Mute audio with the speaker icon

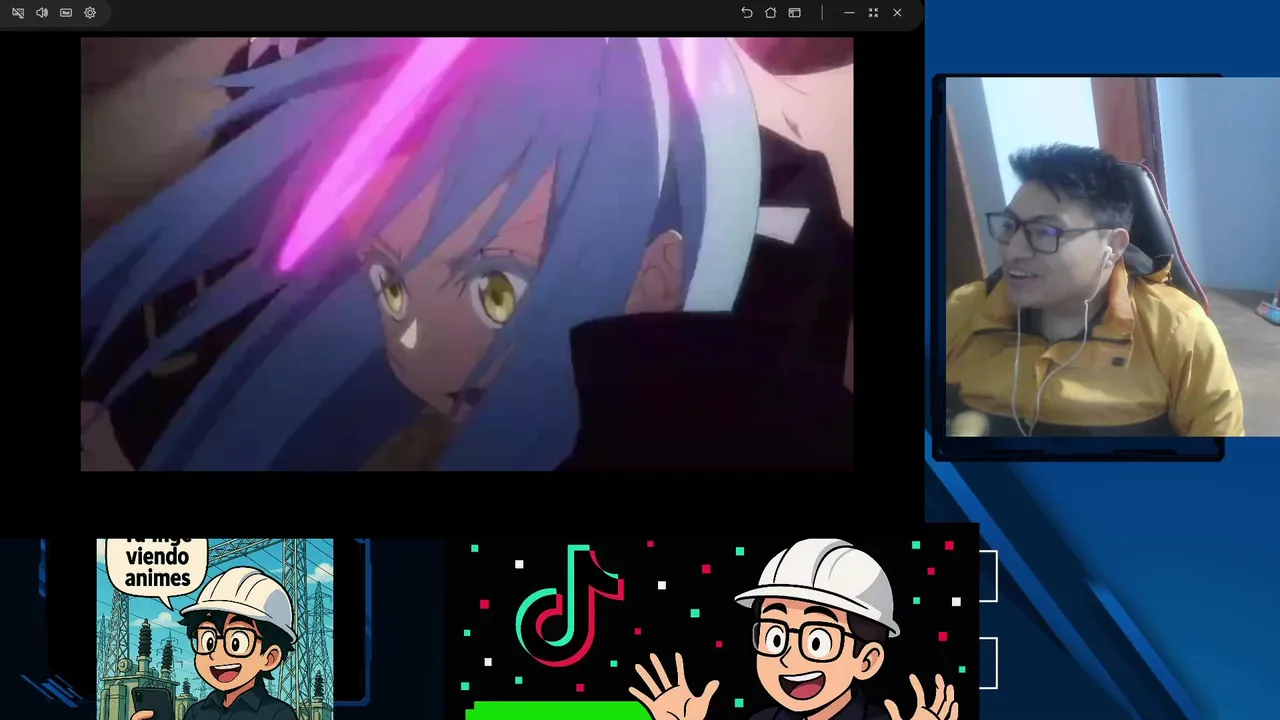(42, 13)
